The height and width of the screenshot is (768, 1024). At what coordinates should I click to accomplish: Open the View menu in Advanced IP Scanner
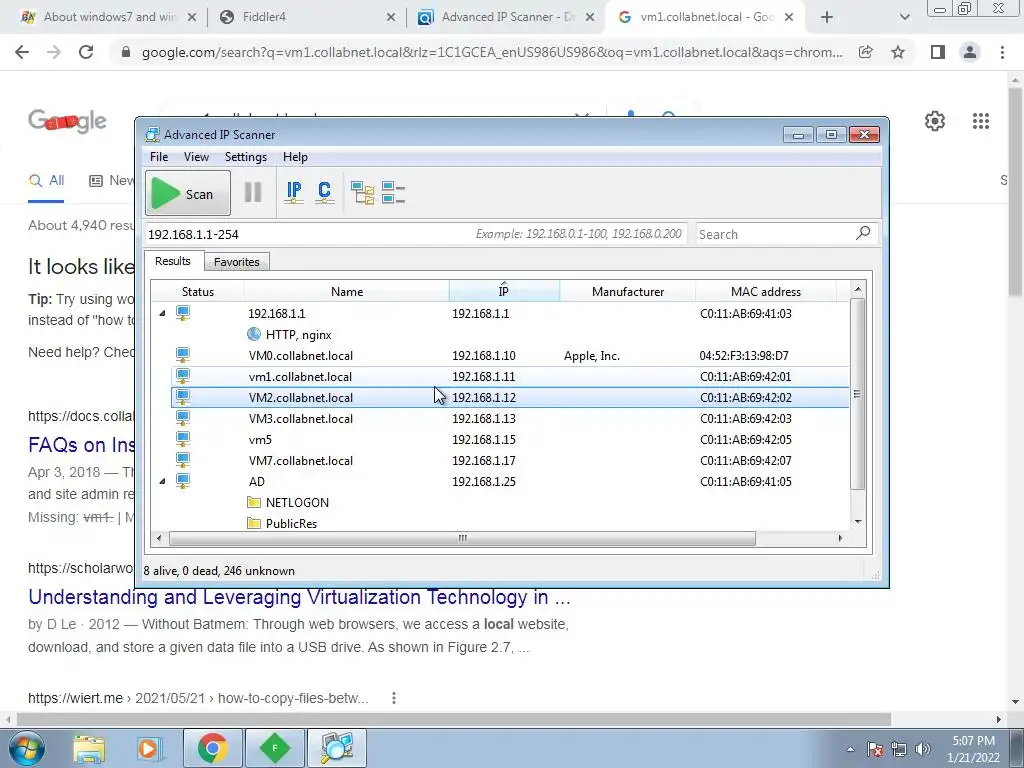pos(196,157)
